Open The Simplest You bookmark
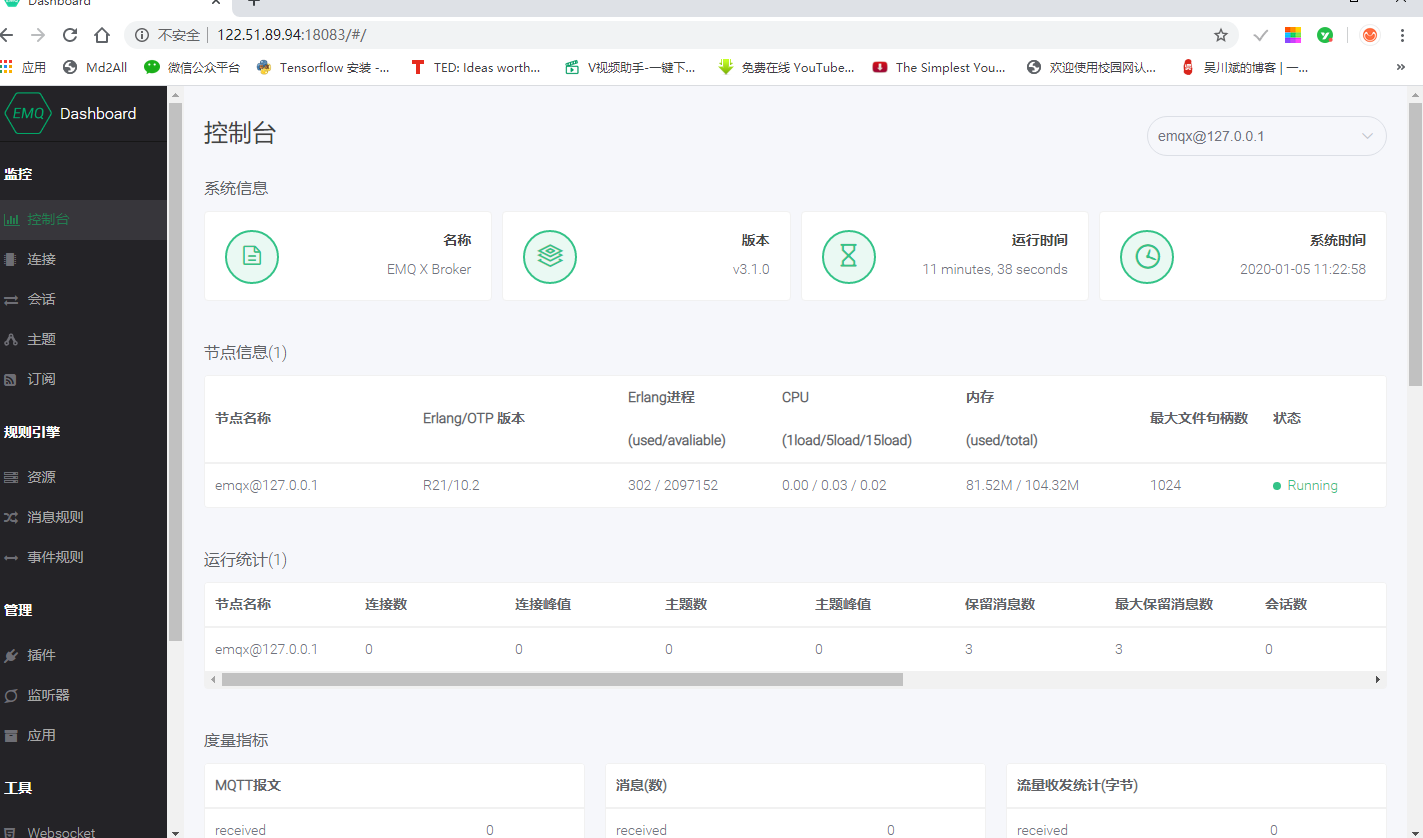 coord(939,67)
